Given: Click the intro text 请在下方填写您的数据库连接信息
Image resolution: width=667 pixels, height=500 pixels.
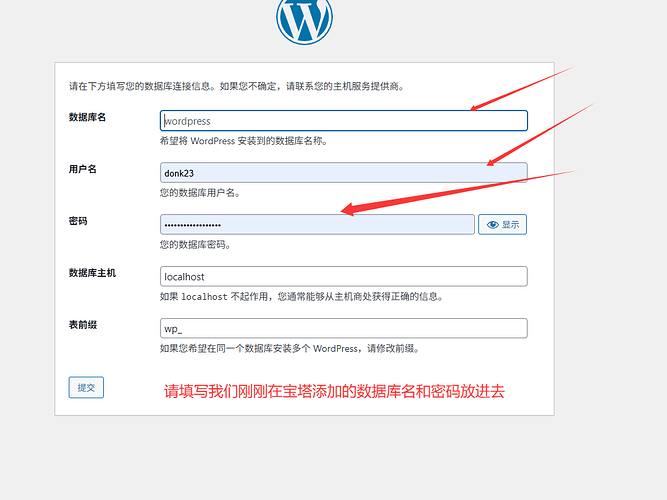Looking at the screenshot, I should (142, 86).
